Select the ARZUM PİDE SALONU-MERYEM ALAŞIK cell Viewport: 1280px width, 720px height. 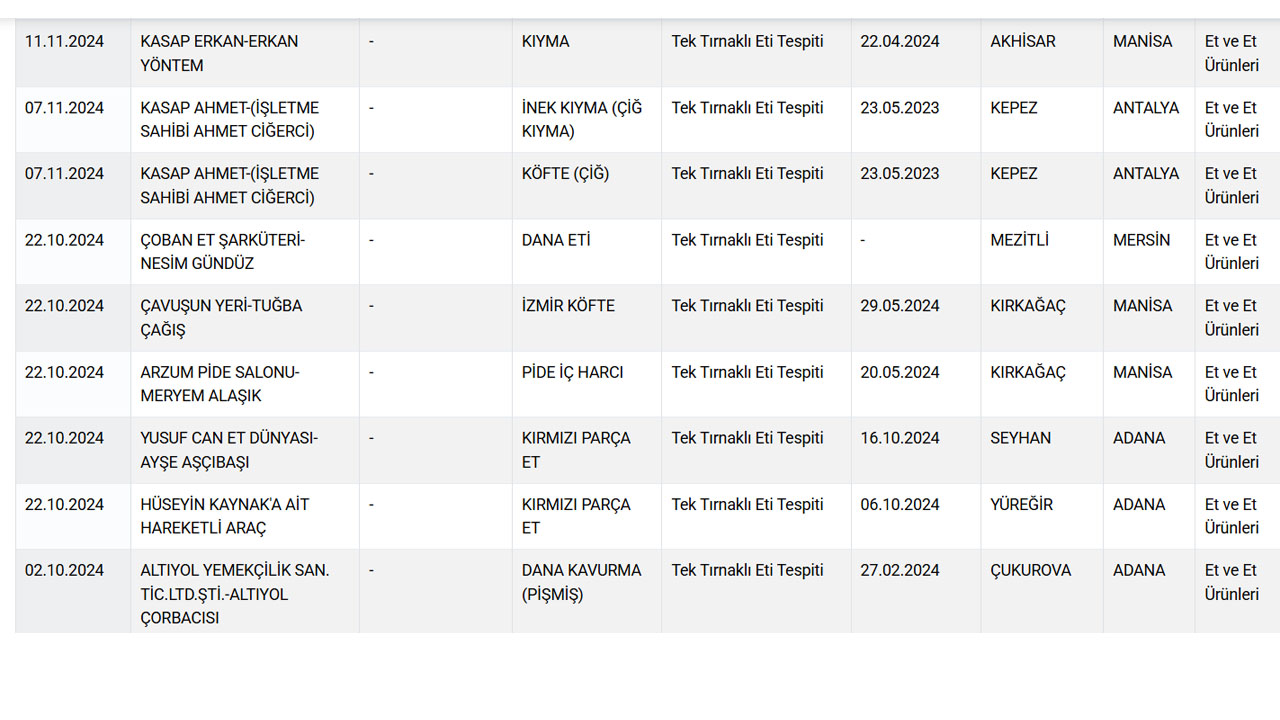tap(245, 384)
